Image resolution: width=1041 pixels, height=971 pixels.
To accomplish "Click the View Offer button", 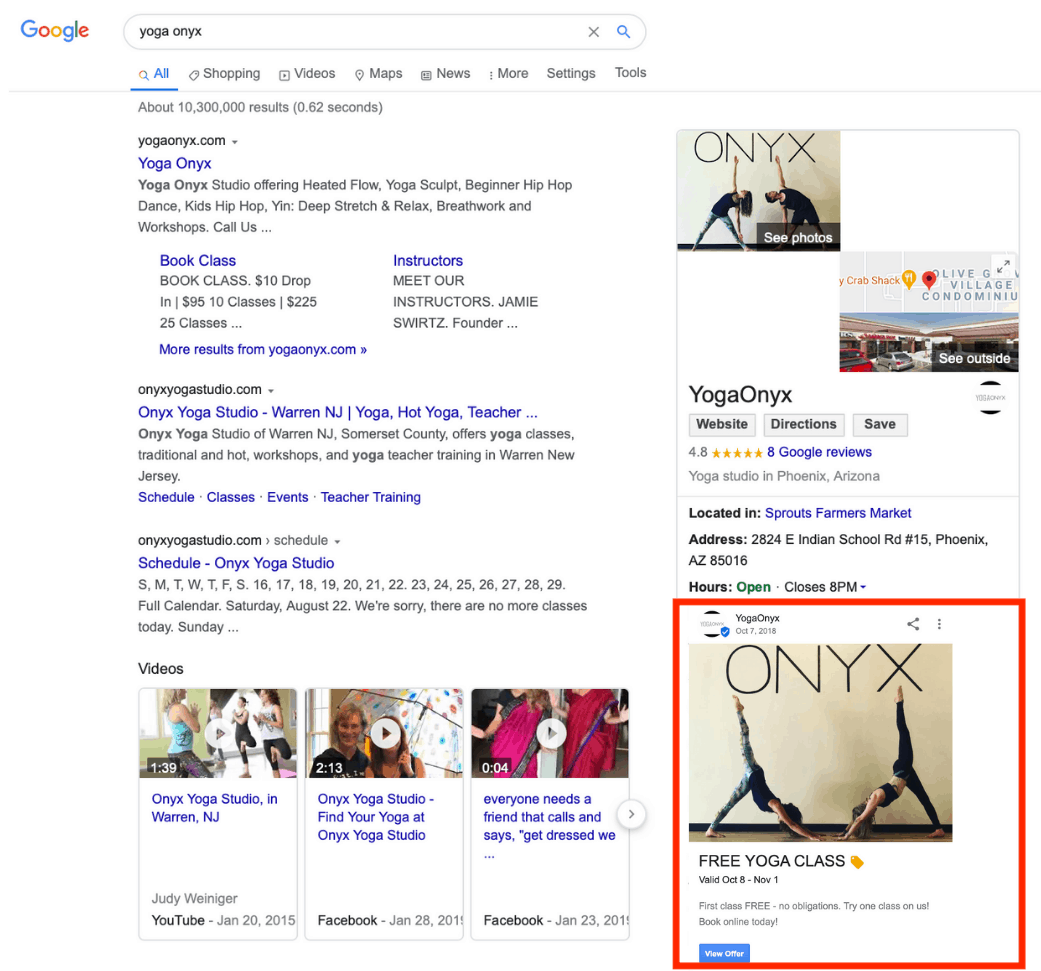I will tap(724, 953).
